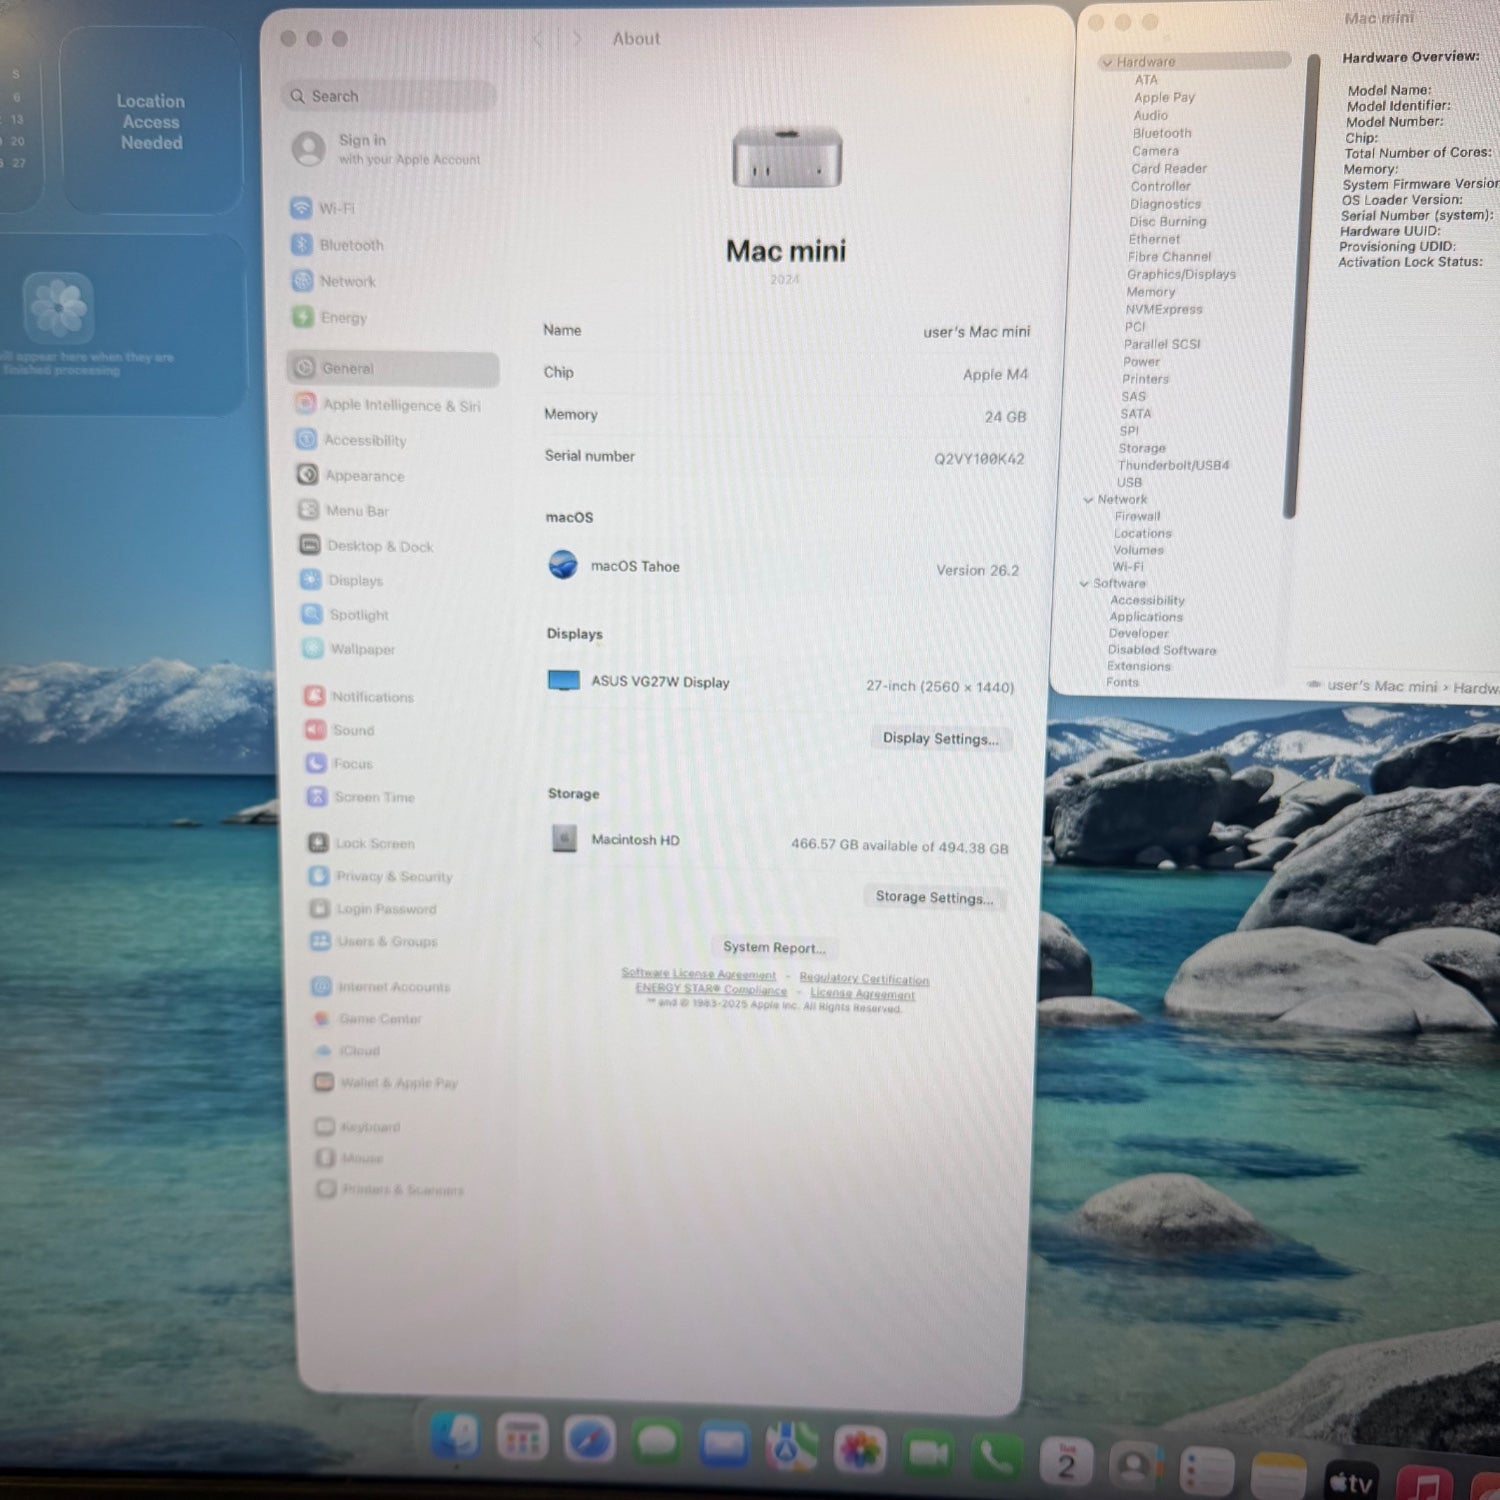Select Card Reader in the Hardware list
The image size is (1500, 1500).
(x=1169, y=168)
